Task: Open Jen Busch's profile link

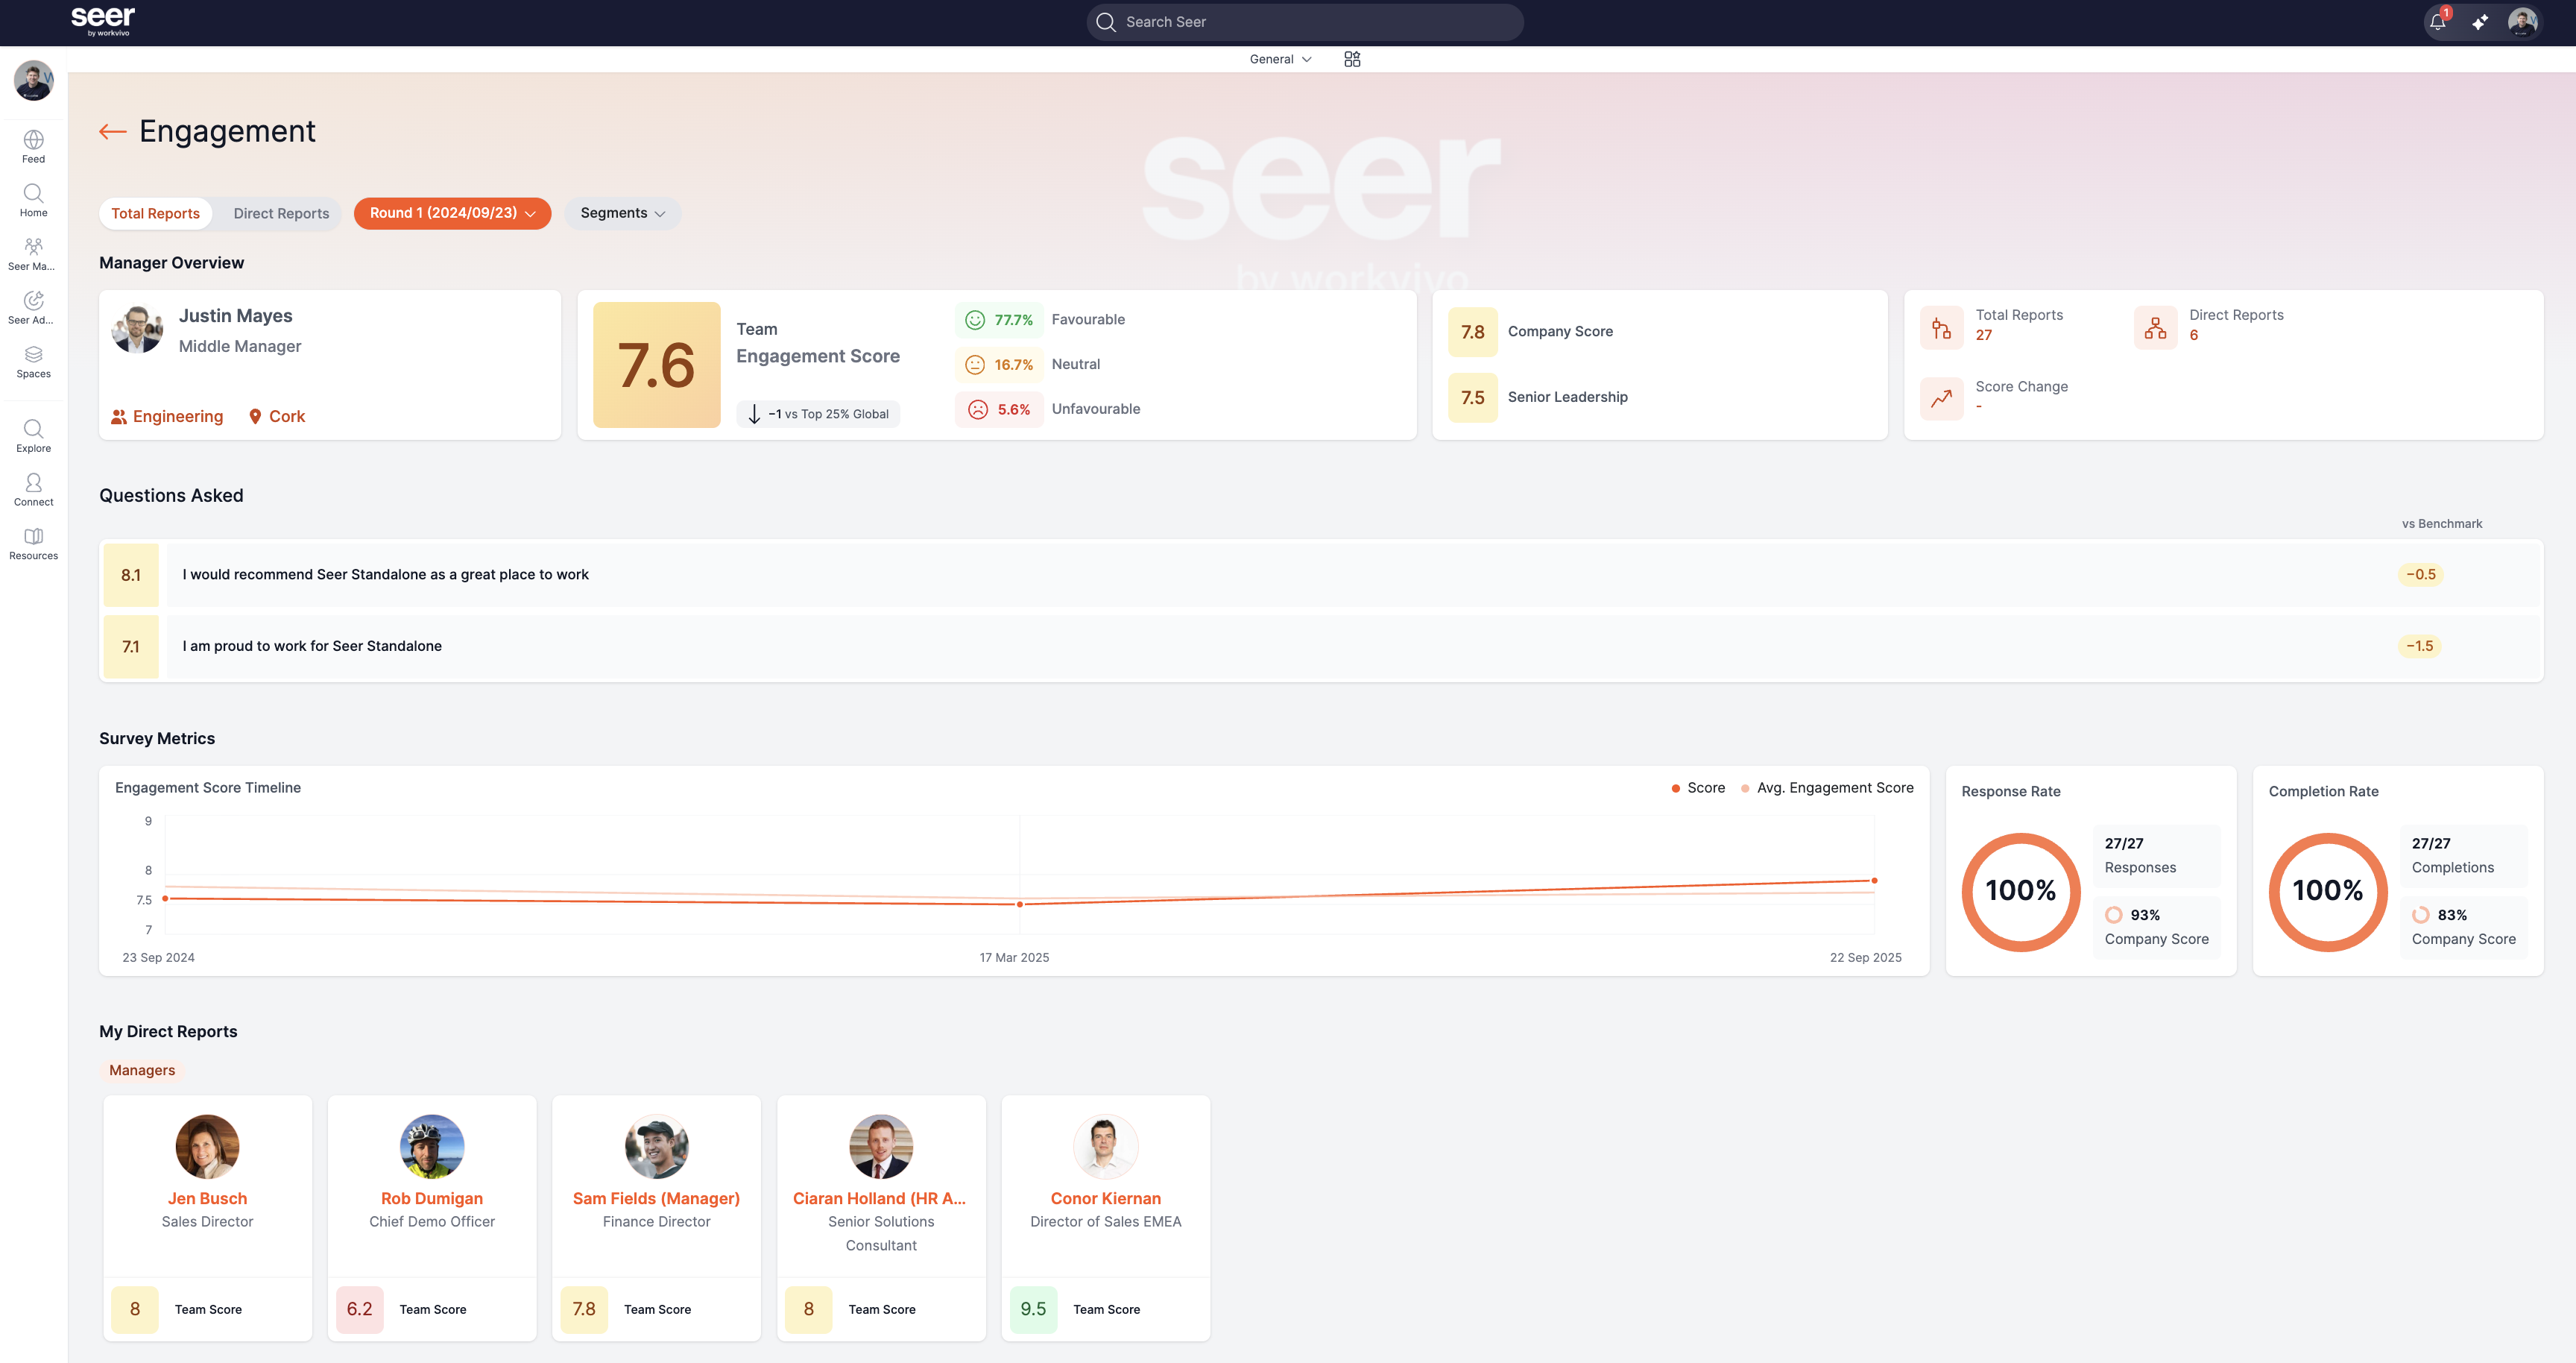Action: coord(207,1198)
